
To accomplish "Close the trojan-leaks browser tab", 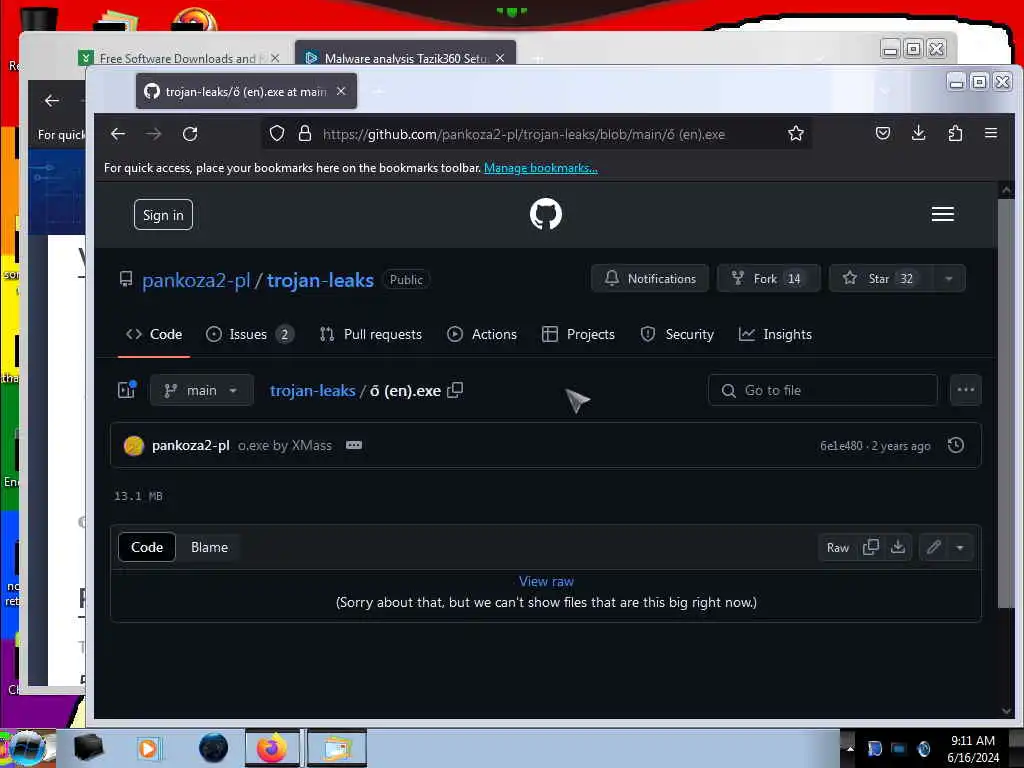I will pyautogui.click(x=341, y=91).
